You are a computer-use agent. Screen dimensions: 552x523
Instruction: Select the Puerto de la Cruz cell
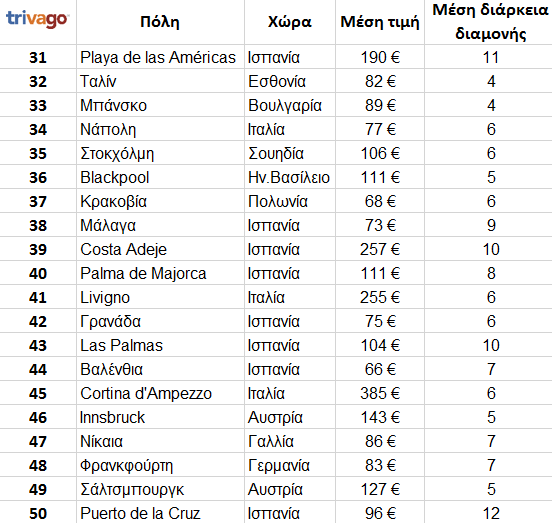(160, 513)
